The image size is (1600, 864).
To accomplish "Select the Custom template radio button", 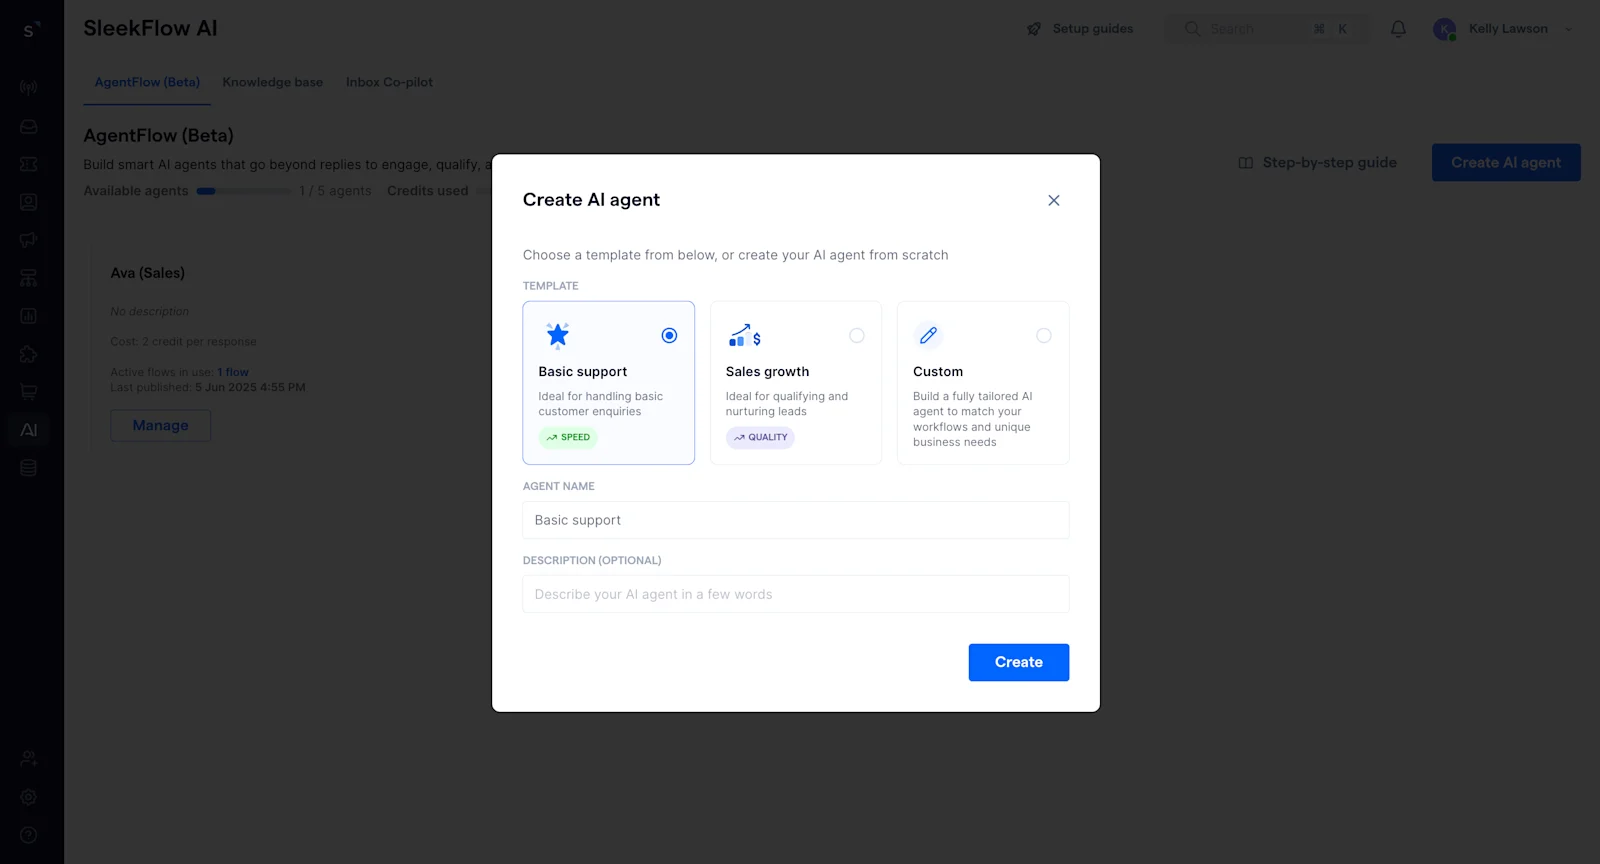I will tap(1044, 336).
